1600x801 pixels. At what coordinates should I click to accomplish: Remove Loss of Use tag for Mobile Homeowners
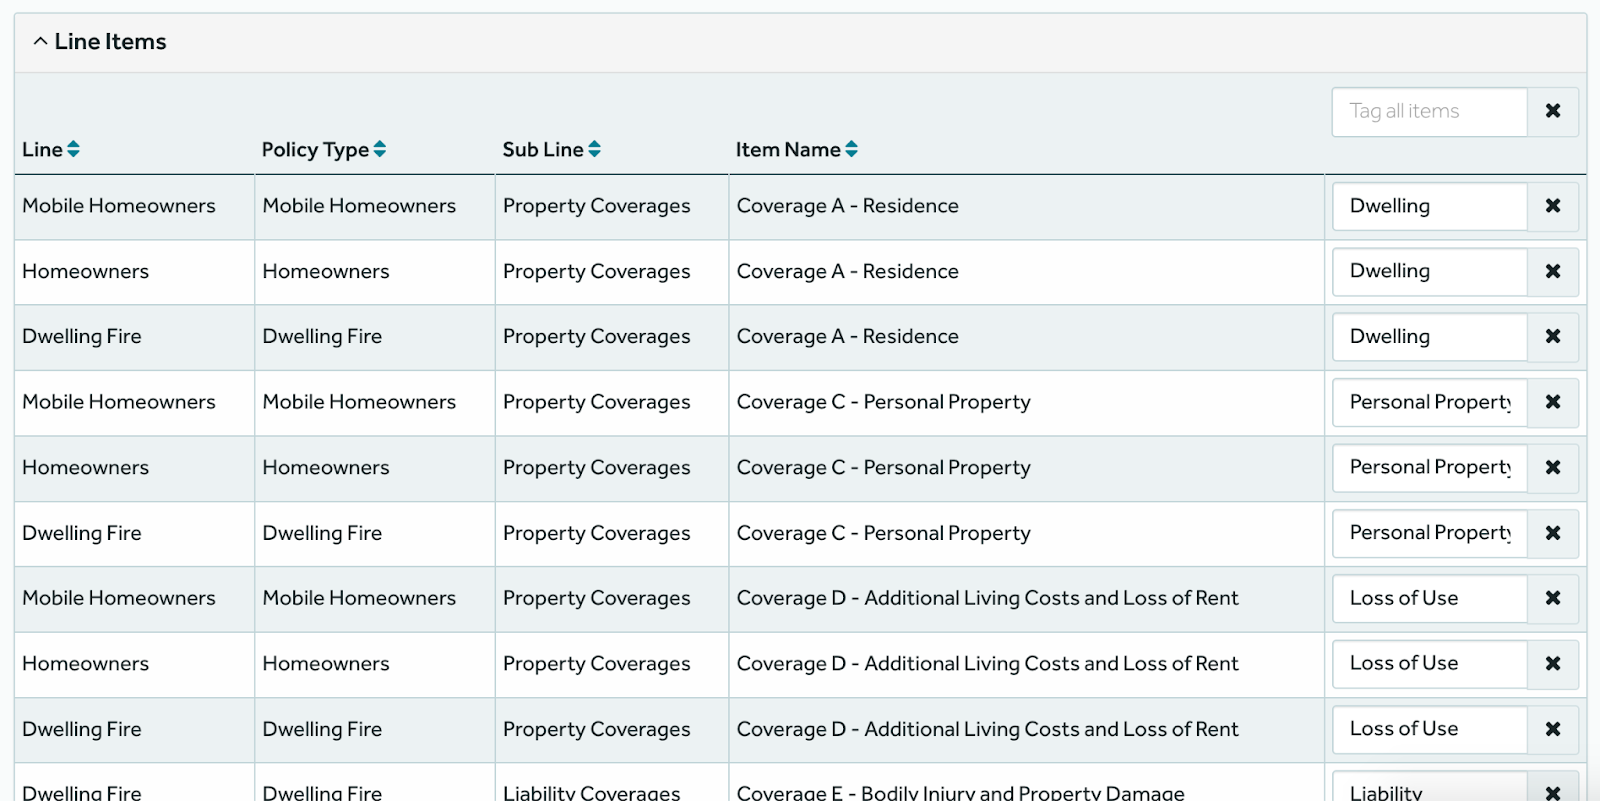[1552, 598]
